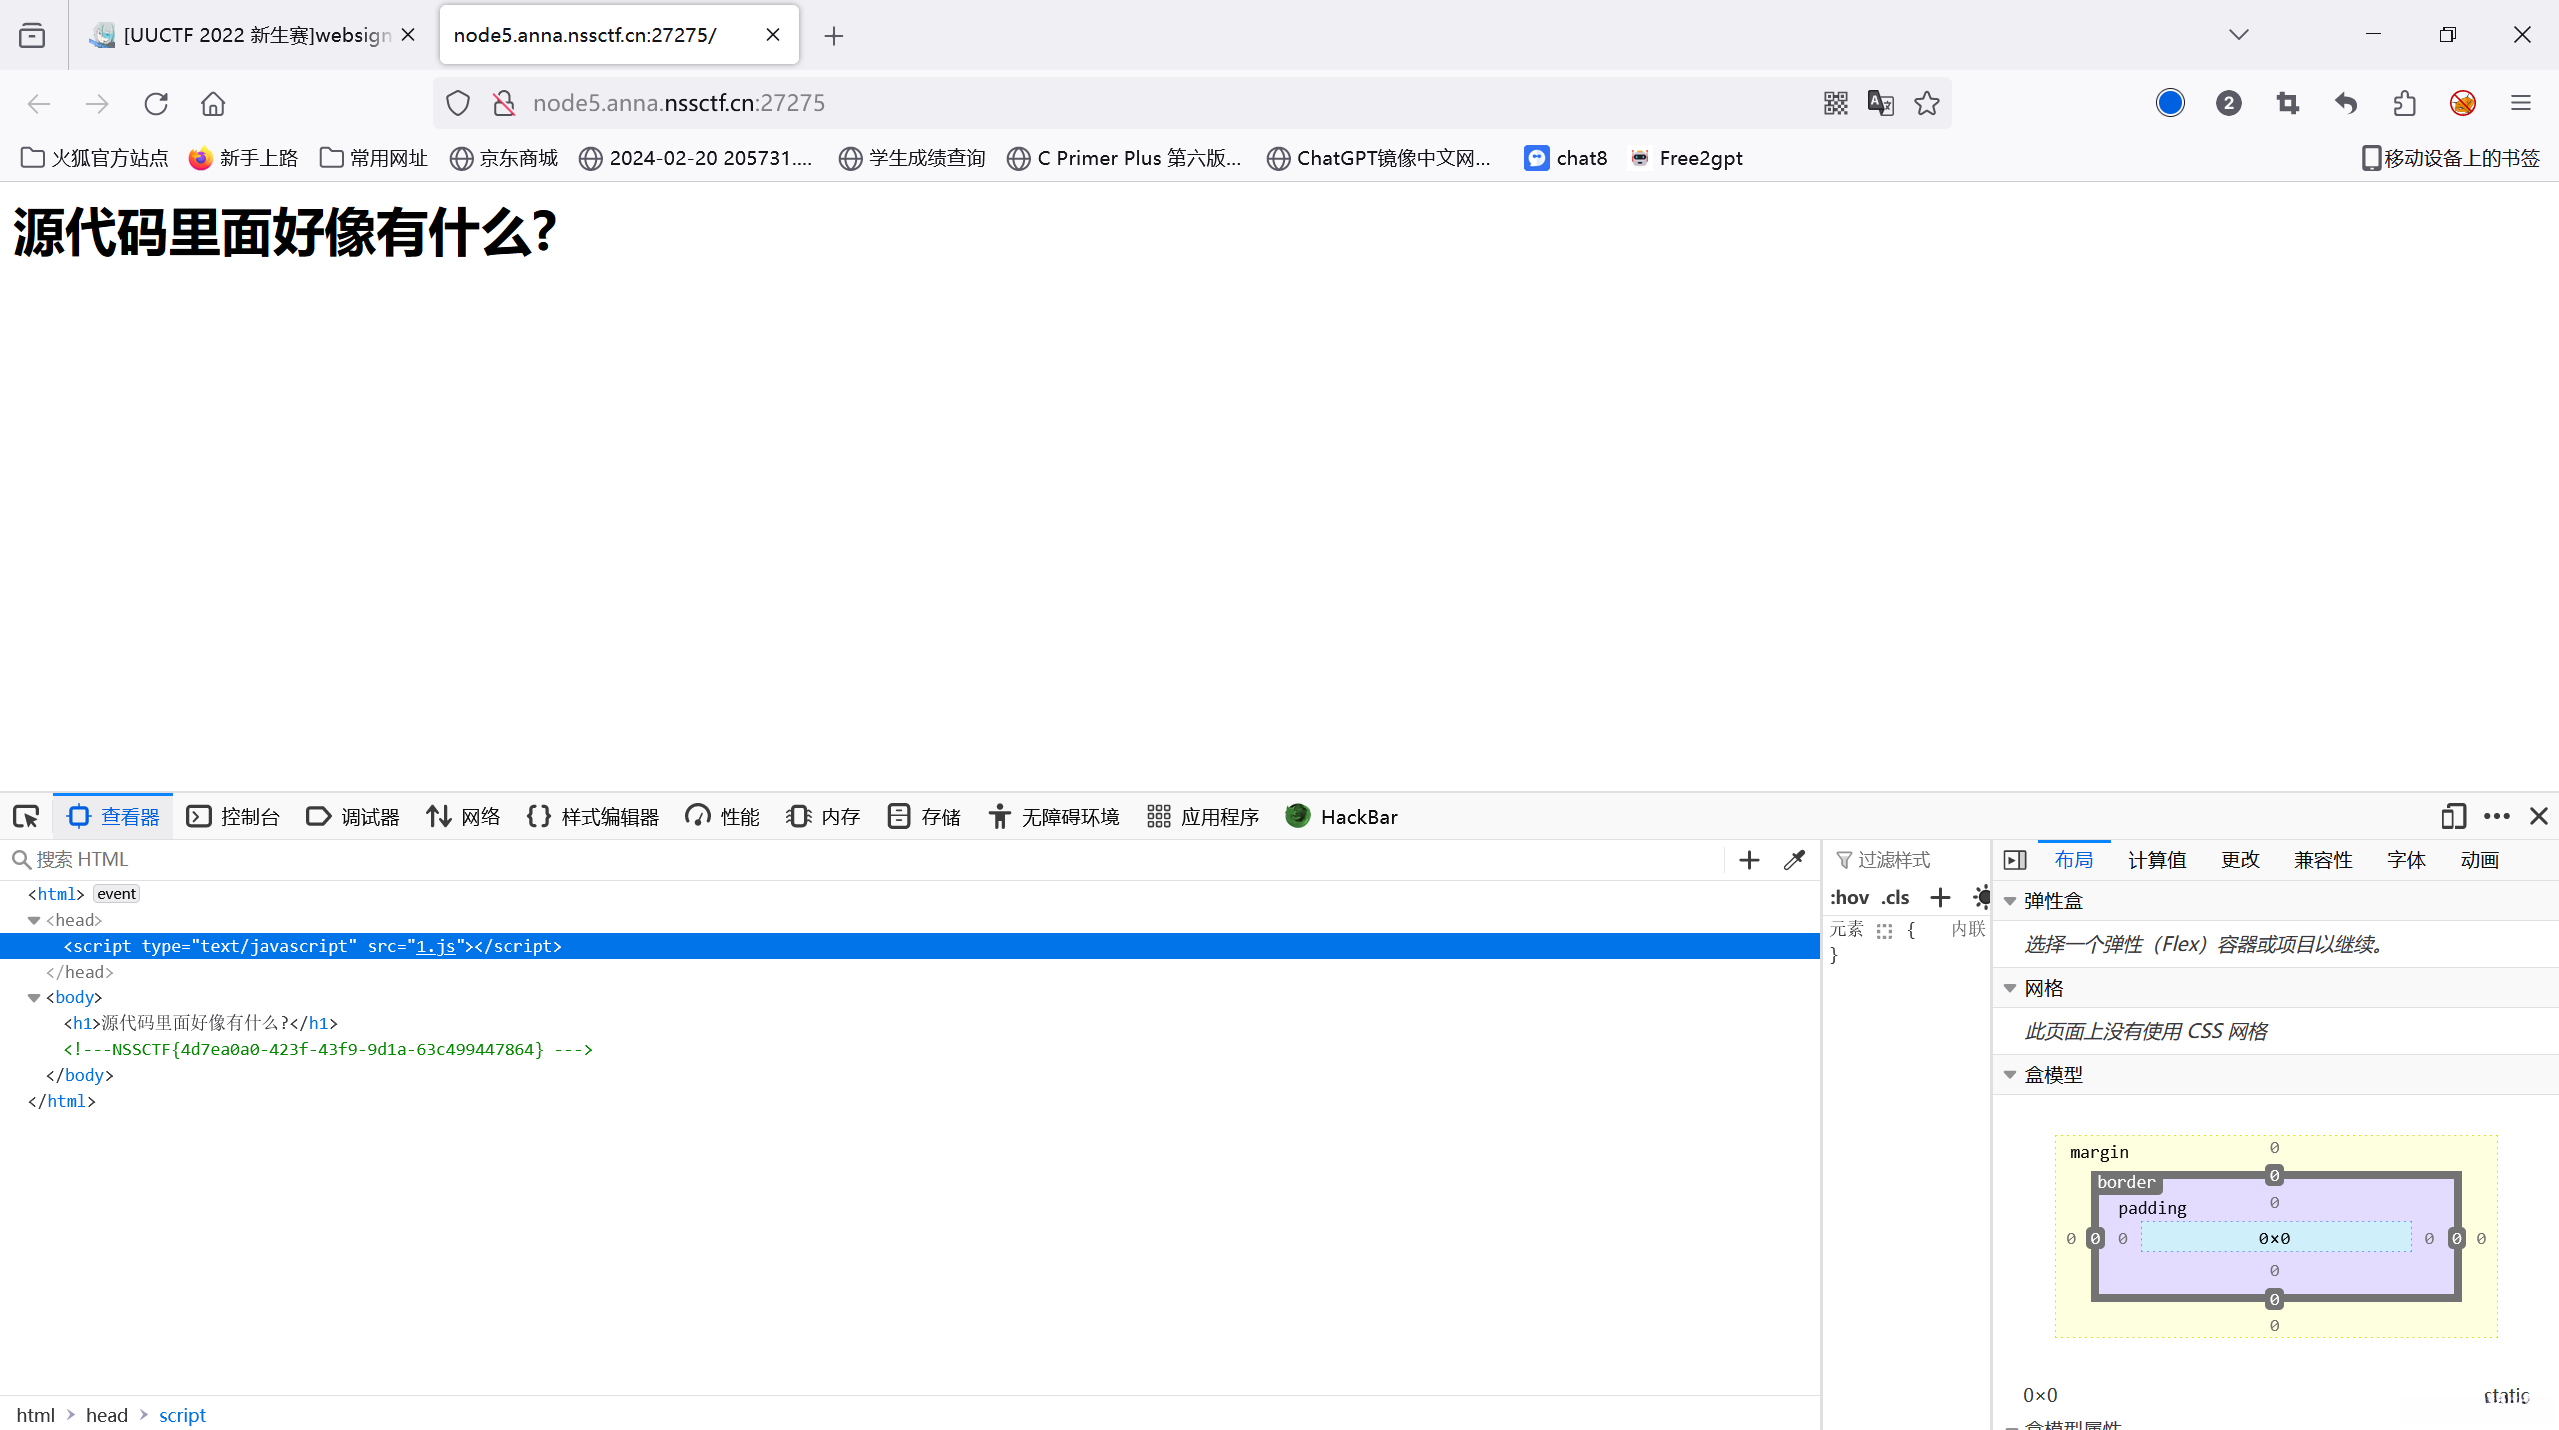Bookmark this page with the star icon

1927,103
